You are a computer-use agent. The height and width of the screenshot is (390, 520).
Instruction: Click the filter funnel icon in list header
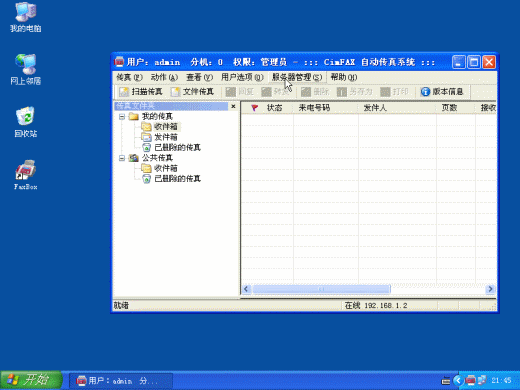coord(254,108)
